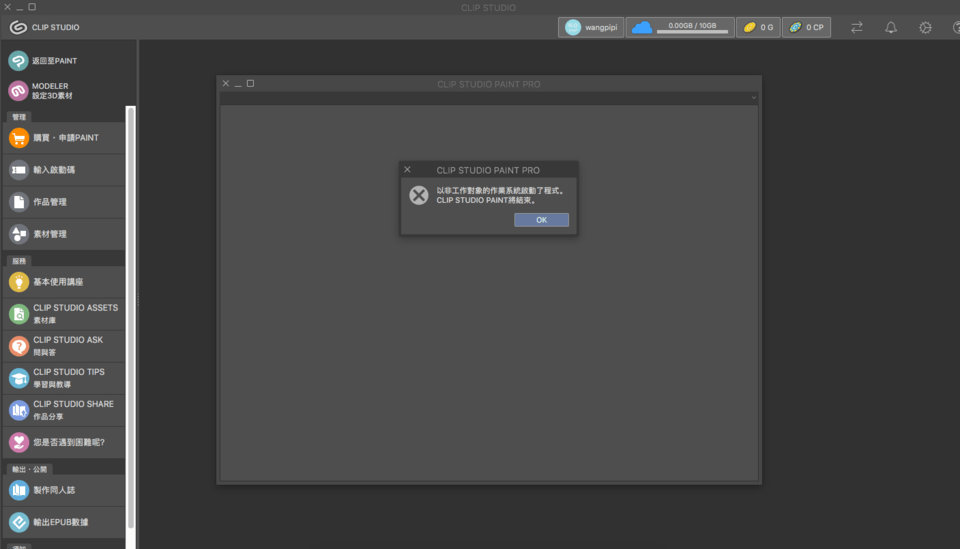Open the purchase PAINT (購買・申請PAINT) cart icon

click(19, 138)
